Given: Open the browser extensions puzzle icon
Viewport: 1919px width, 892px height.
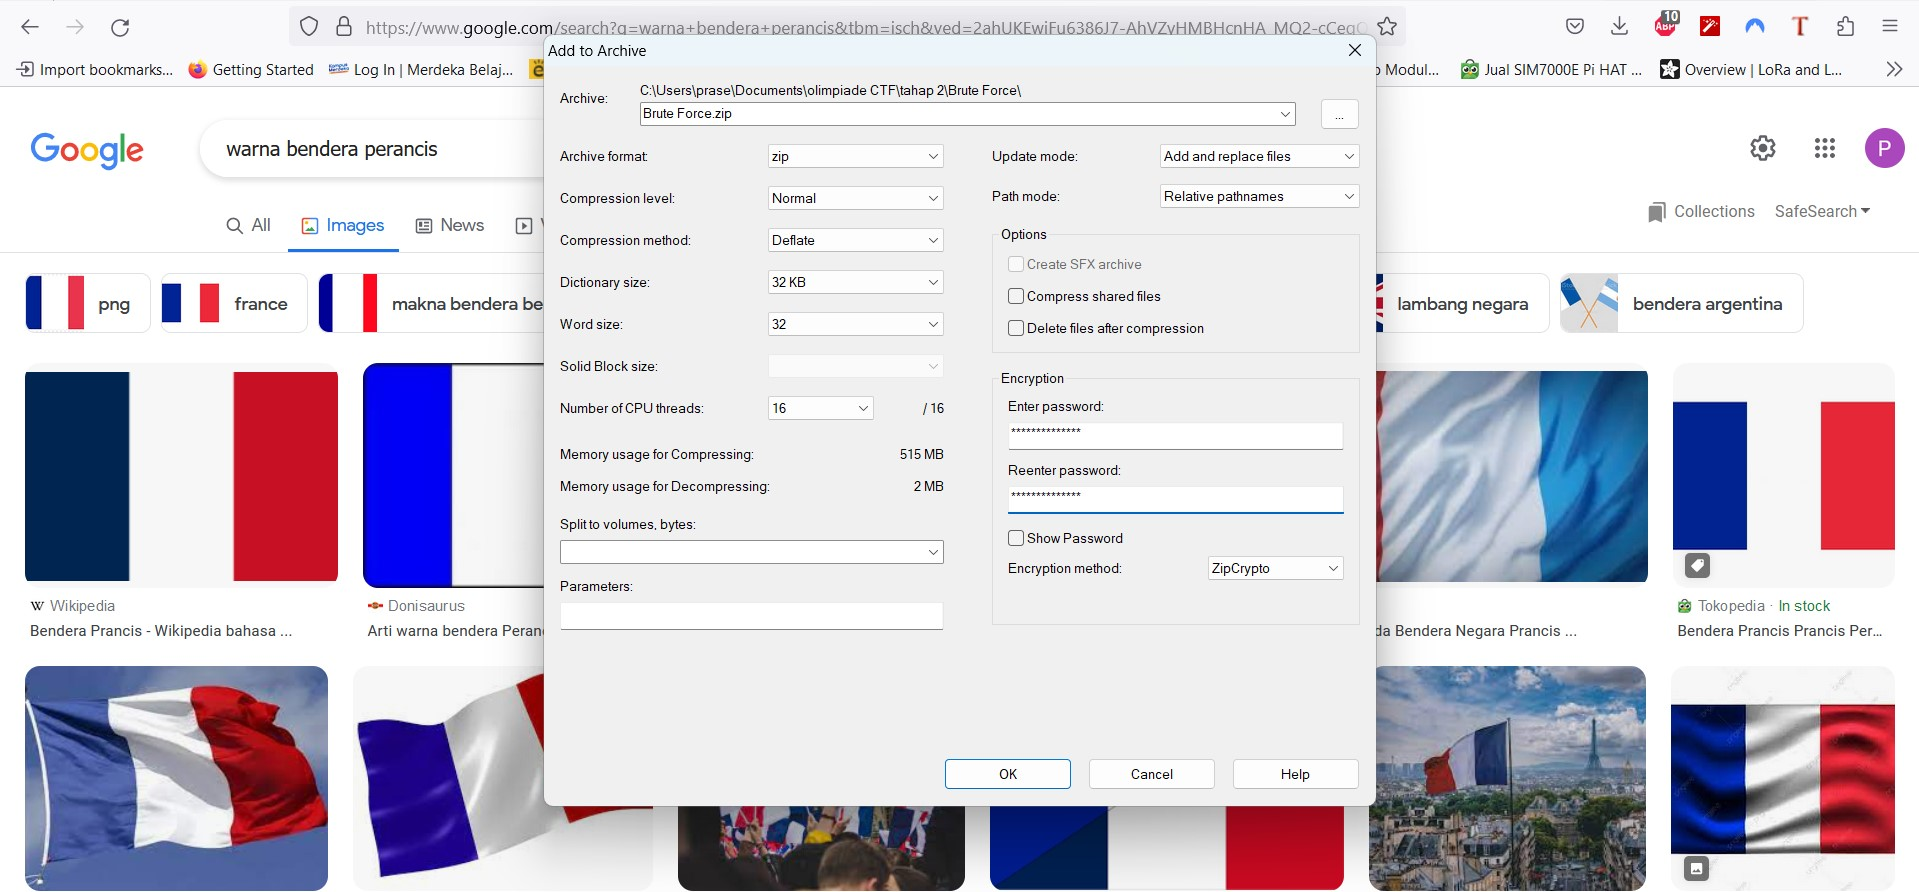Looking at the screenshot, I should pos(1845,27).
